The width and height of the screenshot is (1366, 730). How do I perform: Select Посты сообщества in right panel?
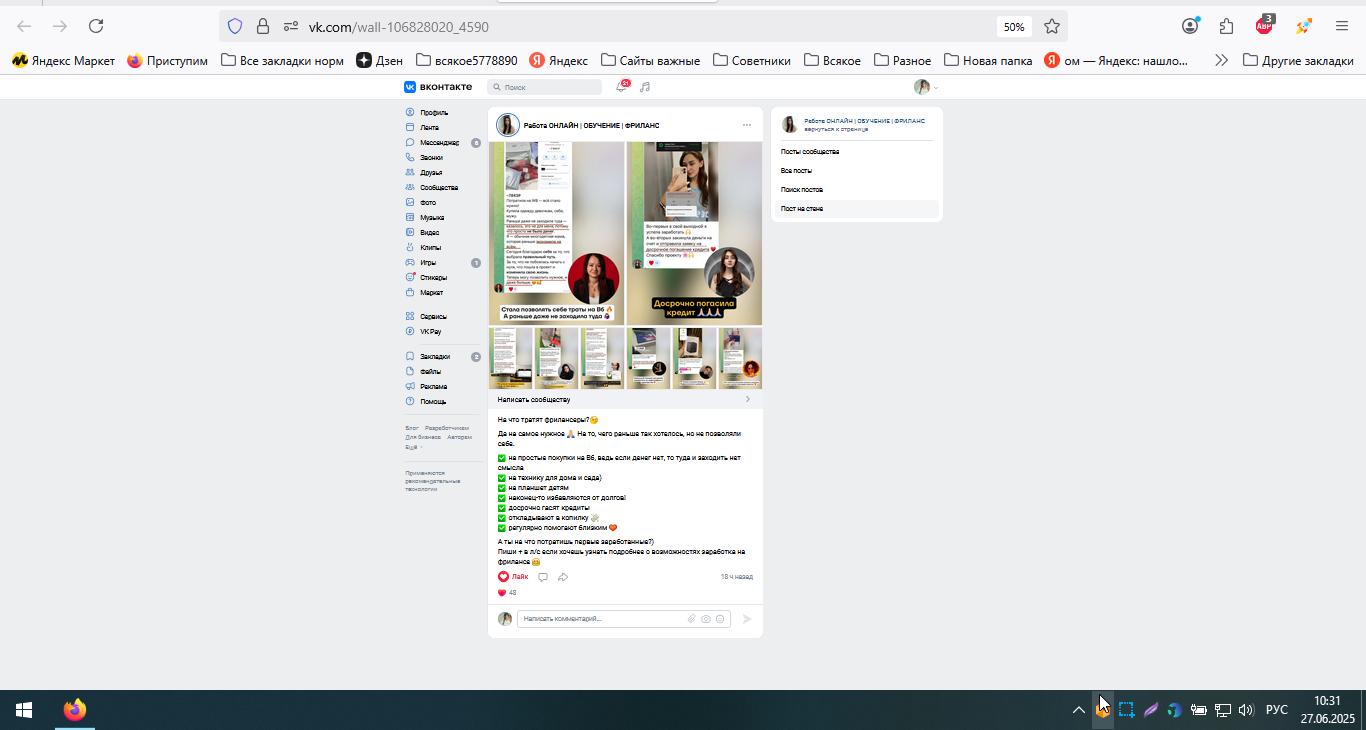coord(857,152)
